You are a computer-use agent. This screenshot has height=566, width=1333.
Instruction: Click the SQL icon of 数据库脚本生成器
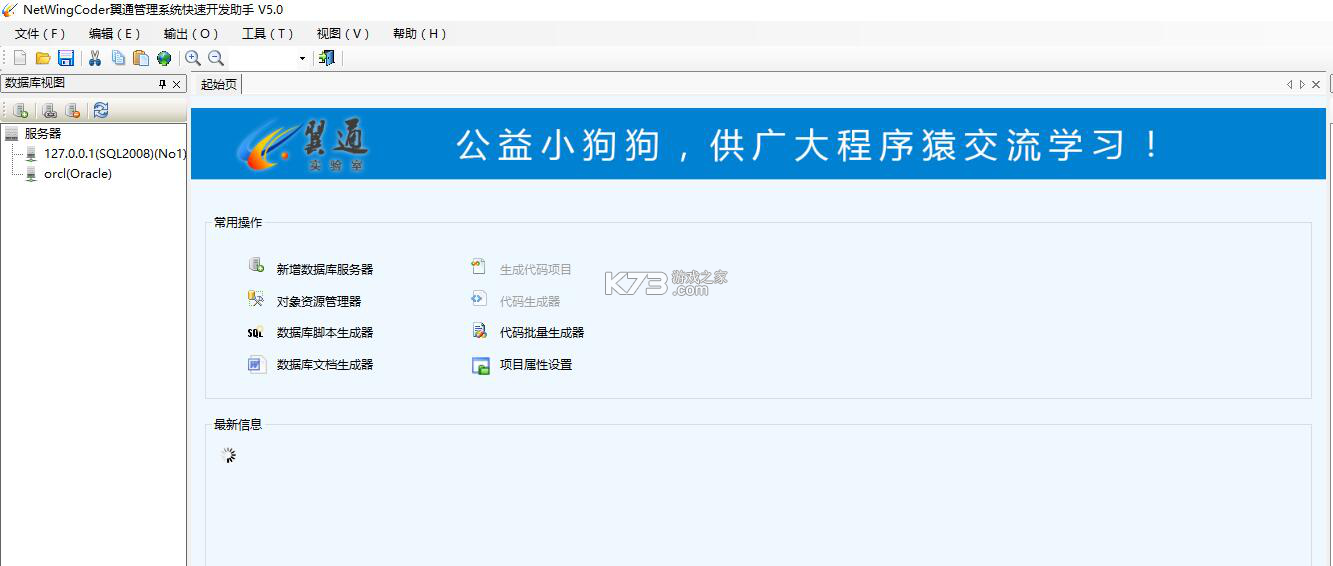tap(256, 333)
